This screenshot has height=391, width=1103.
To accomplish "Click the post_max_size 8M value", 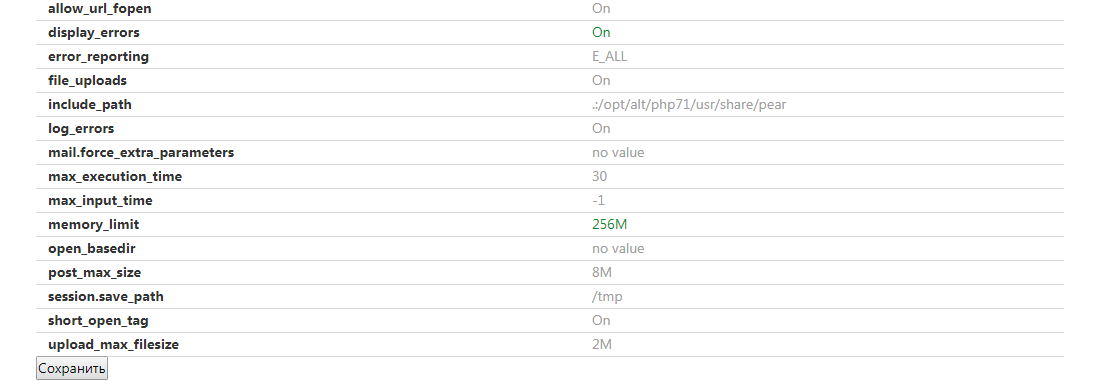I will (x=601, y=272).
